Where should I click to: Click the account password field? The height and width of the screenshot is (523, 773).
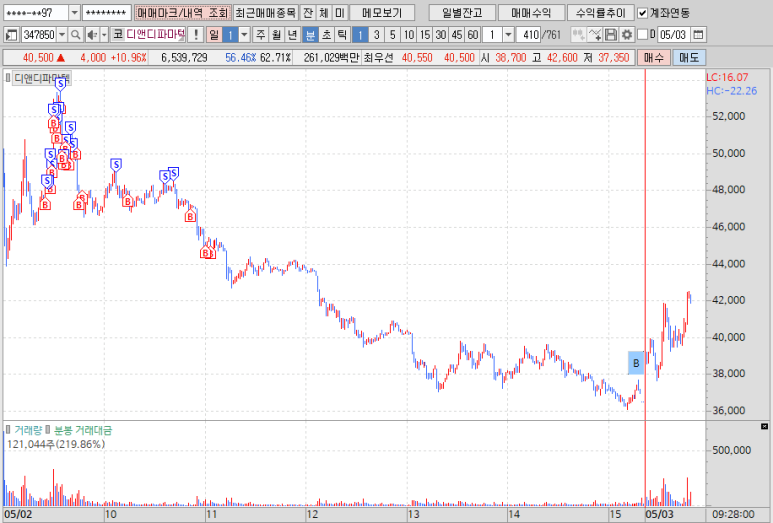coord(107,13)
